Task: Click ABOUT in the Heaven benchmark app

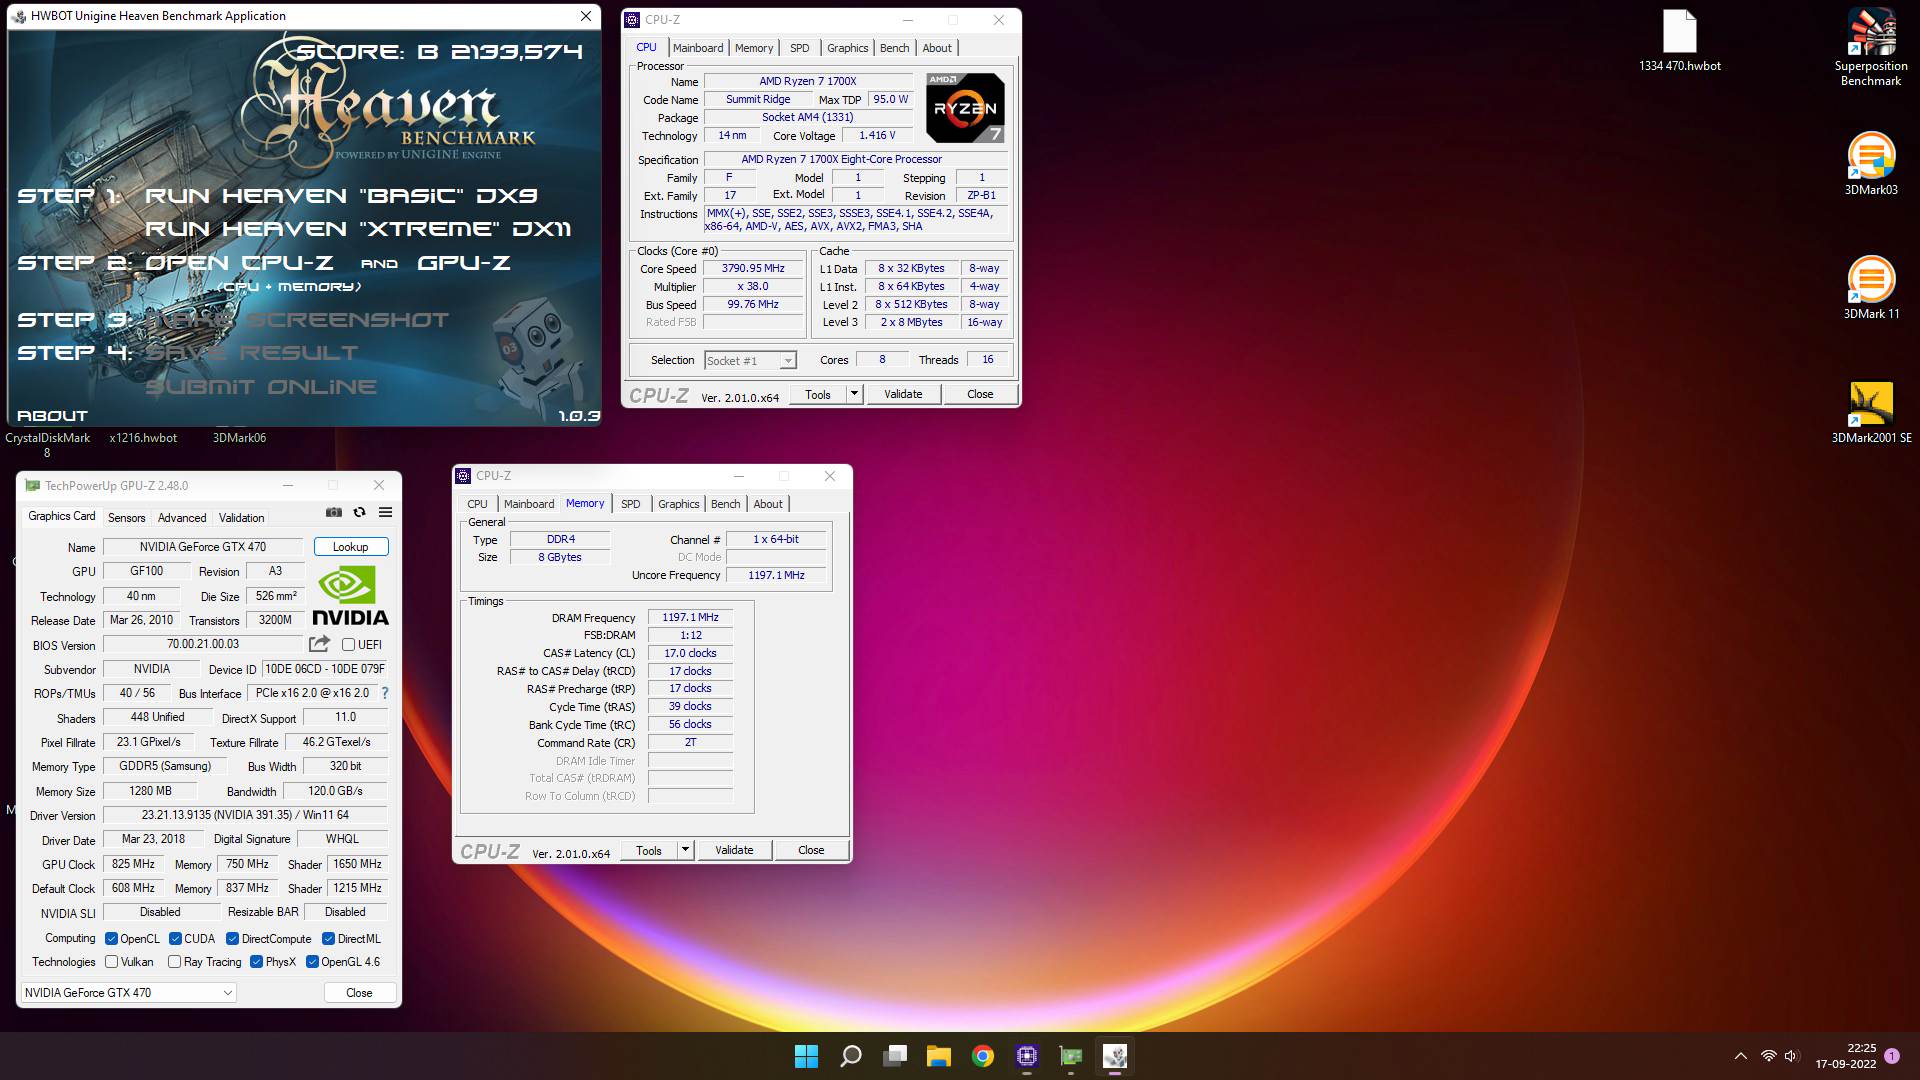Action: (53, 416)
